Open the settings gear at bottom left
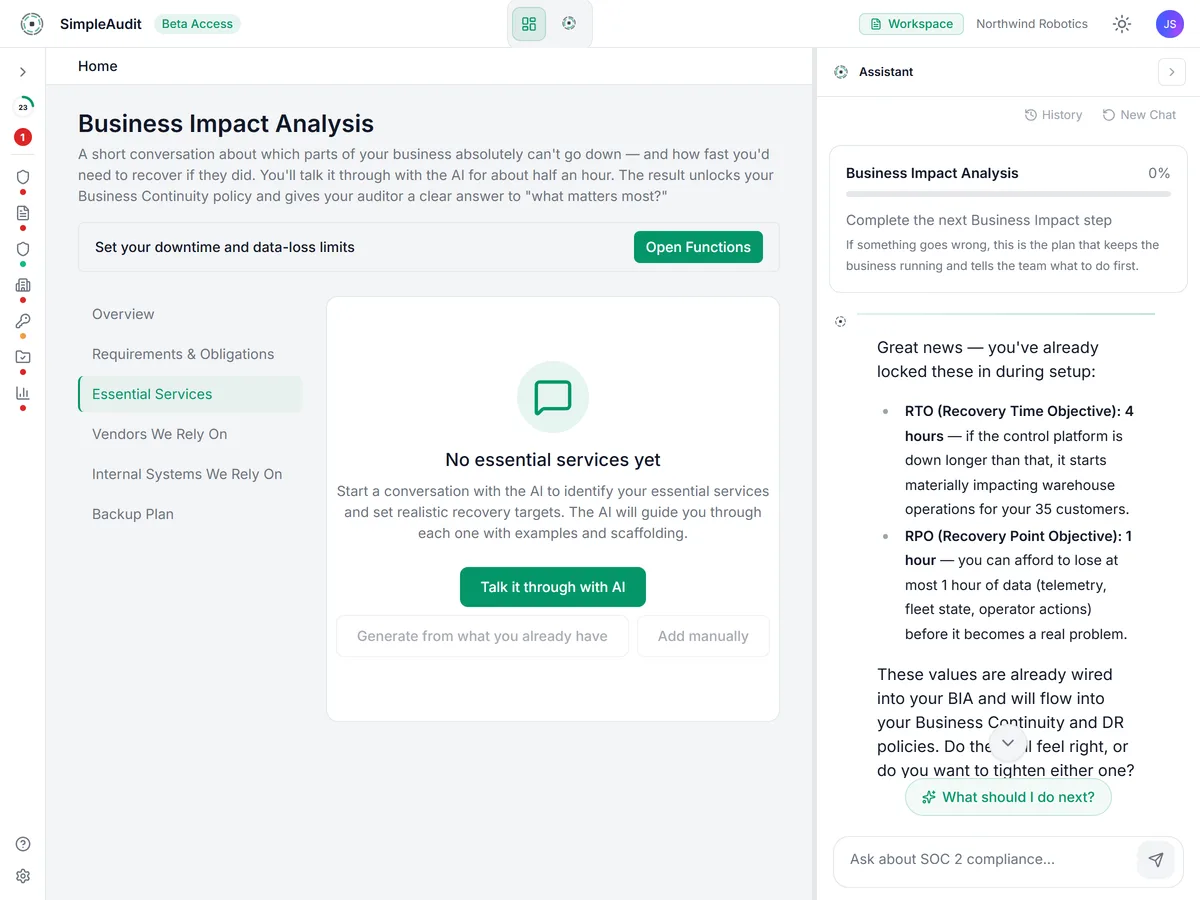Image resolution: width=1200 pixels, height=900 pixels. point(23,876)
